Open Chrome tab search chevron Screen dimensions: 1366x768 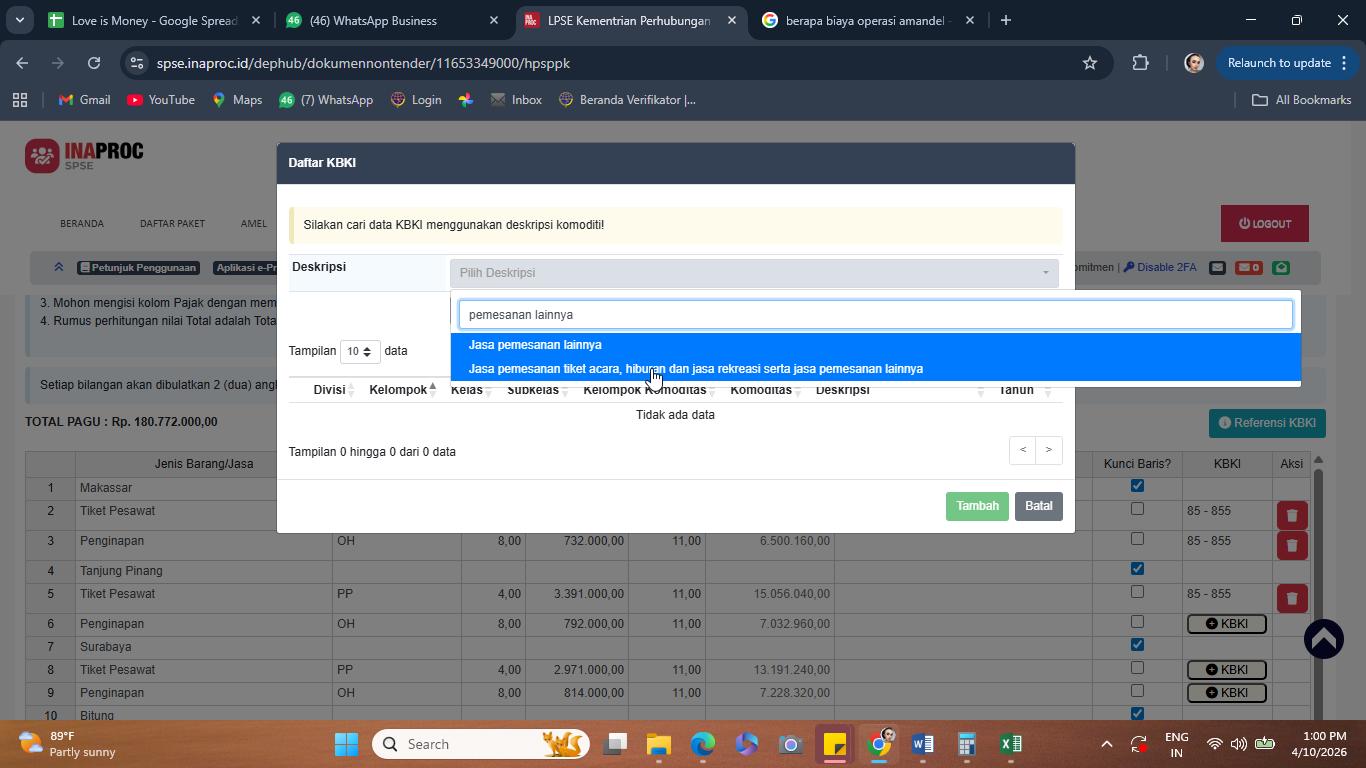tap(19, 20)
